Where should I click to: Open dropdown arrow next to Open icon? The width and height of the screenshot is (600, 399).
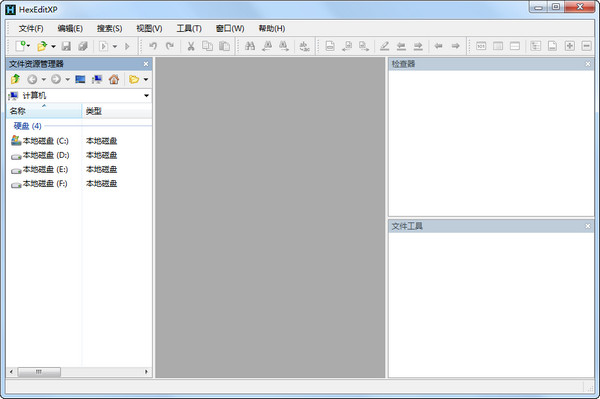click(53, 47)
